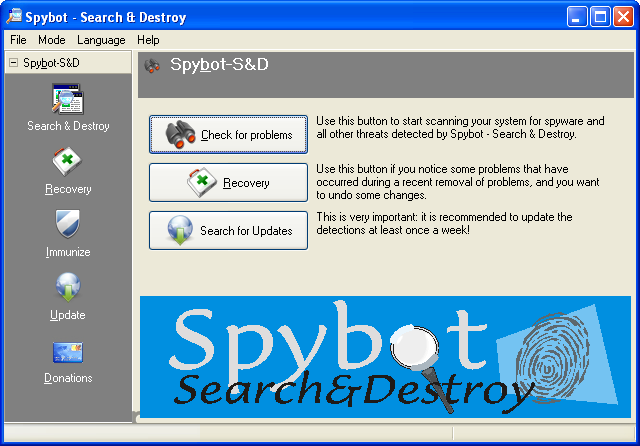Click the Recovery label in the sidebar
The image size is (640, 446).
(x=68, y=189)
